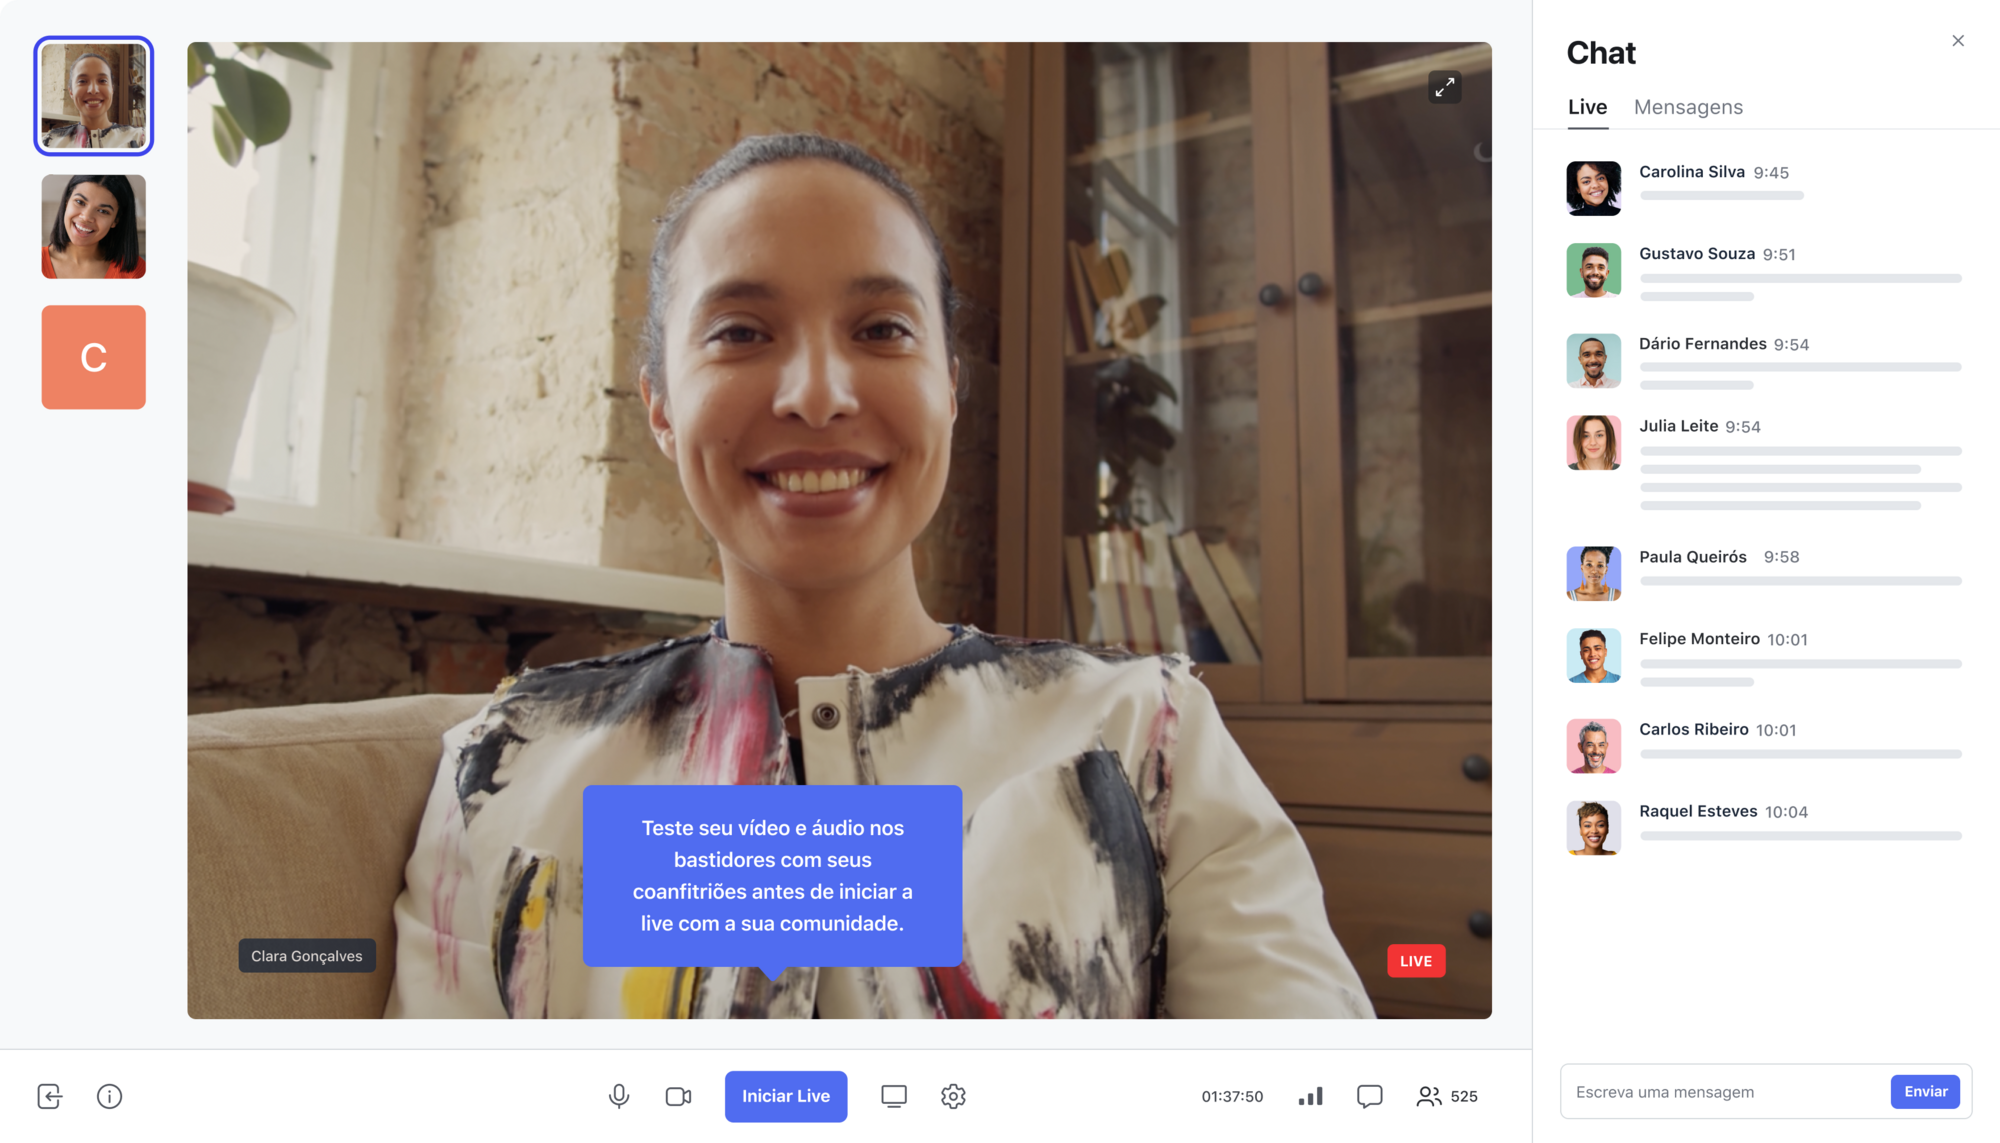The height and width of the screenshot is (1143, 2000).
Task: Mute the microphone
Action: [x=619, y=1096]
